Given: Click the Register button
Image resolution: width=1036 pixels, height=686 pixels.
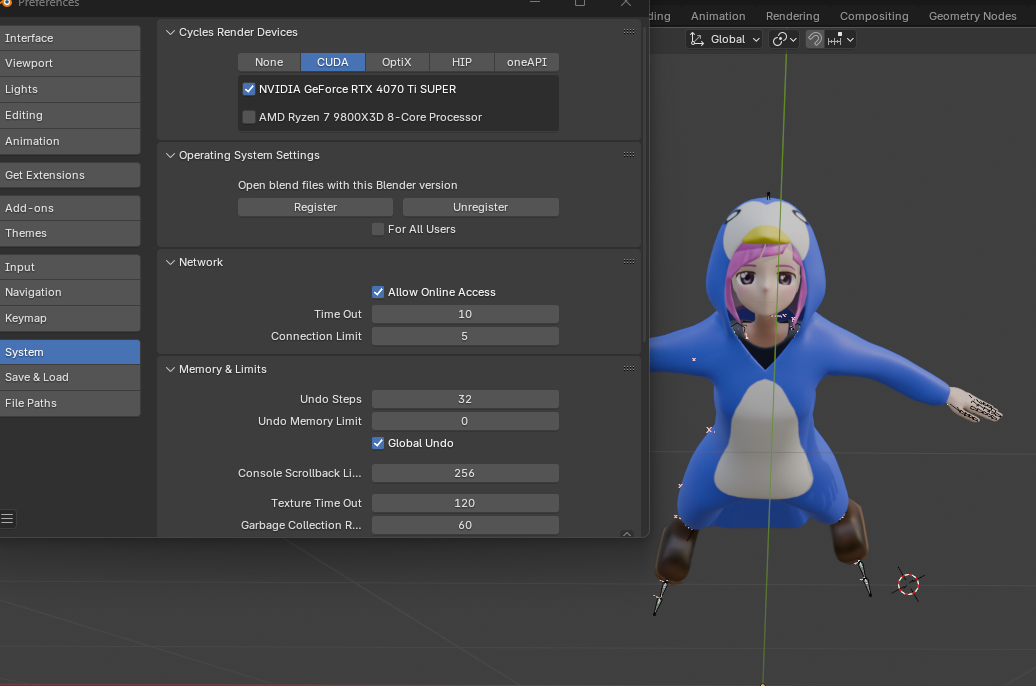Looking at the screenshot, I should 315,207.
